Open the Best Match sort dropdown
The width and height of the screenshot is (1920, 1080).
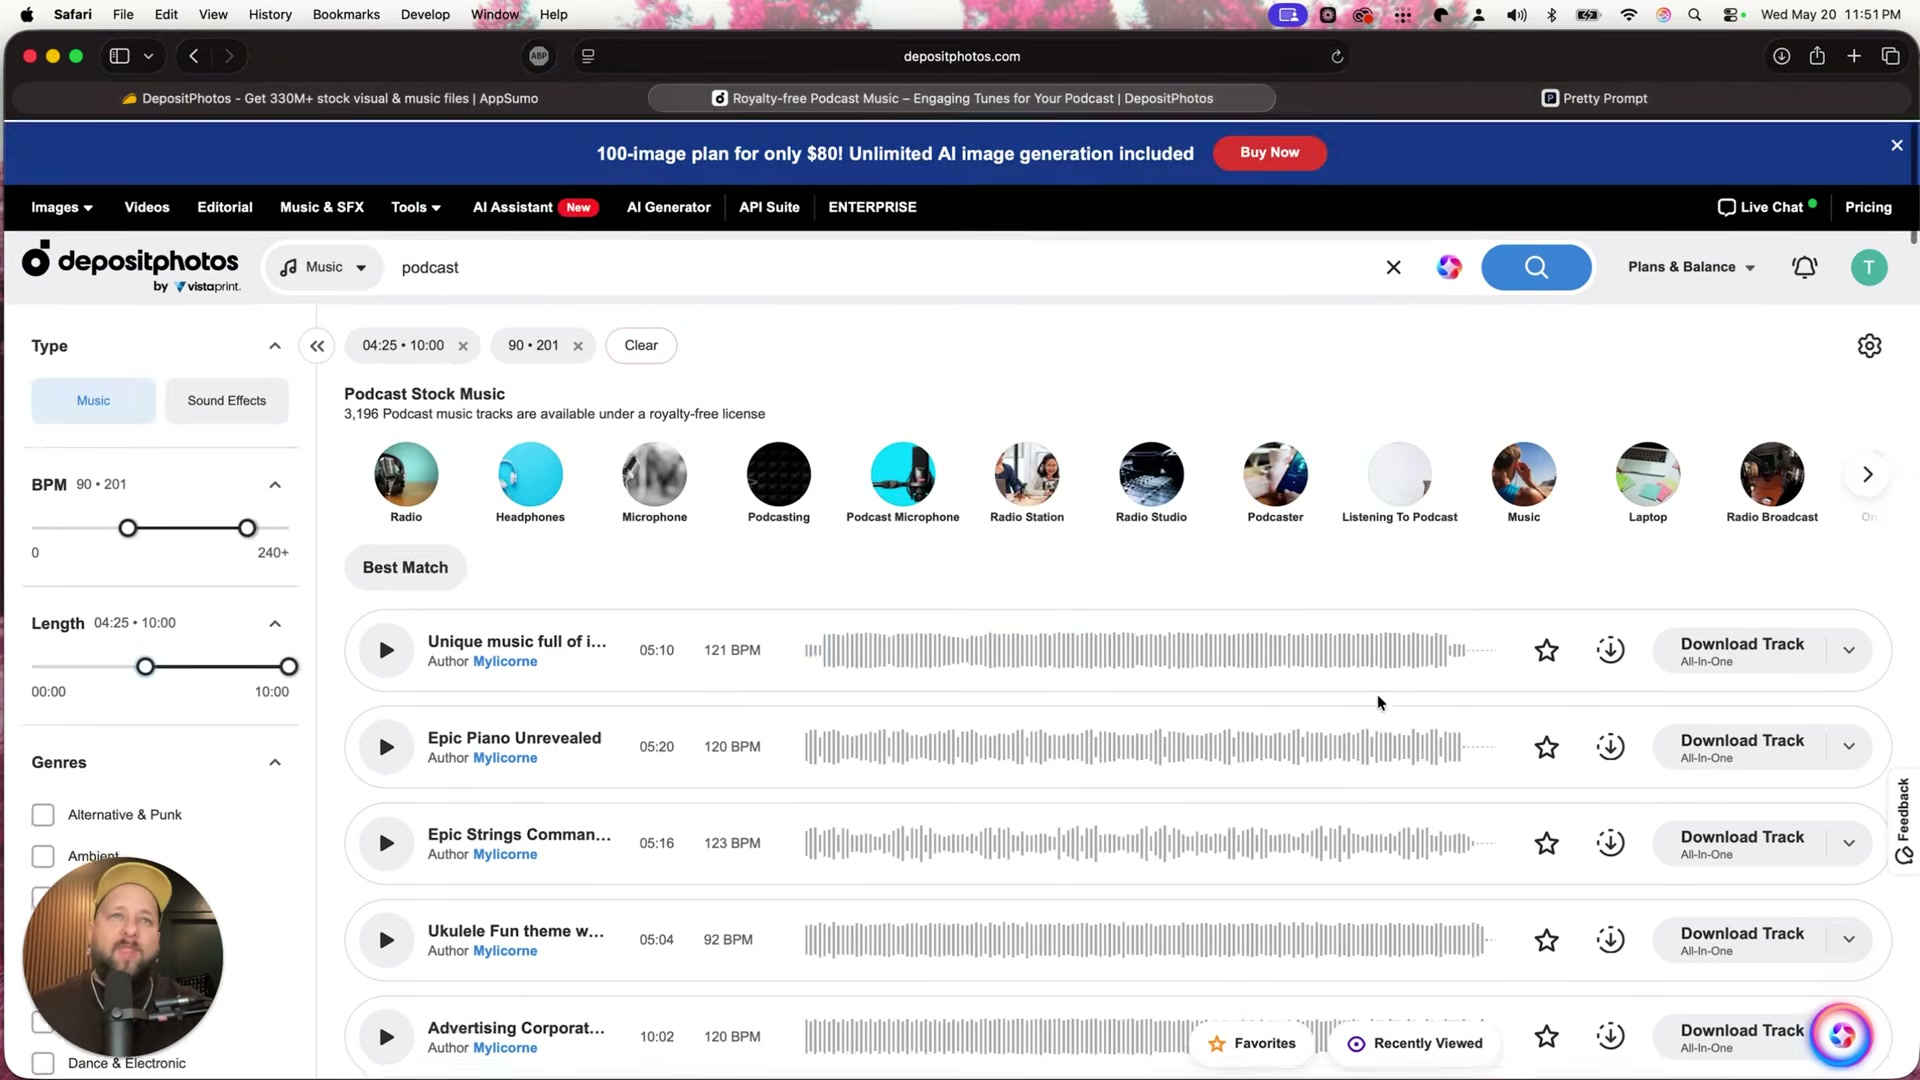(x=405, y=567)
